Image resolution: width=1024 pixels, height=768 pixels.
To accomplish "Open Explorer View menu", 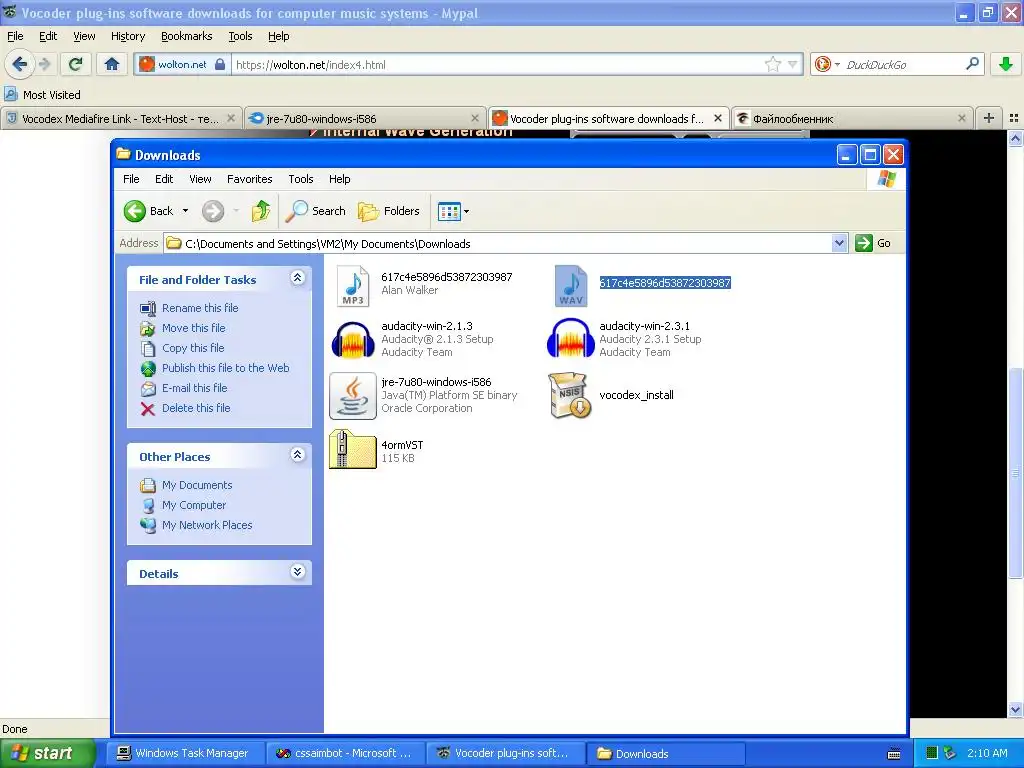I will 200,179.
